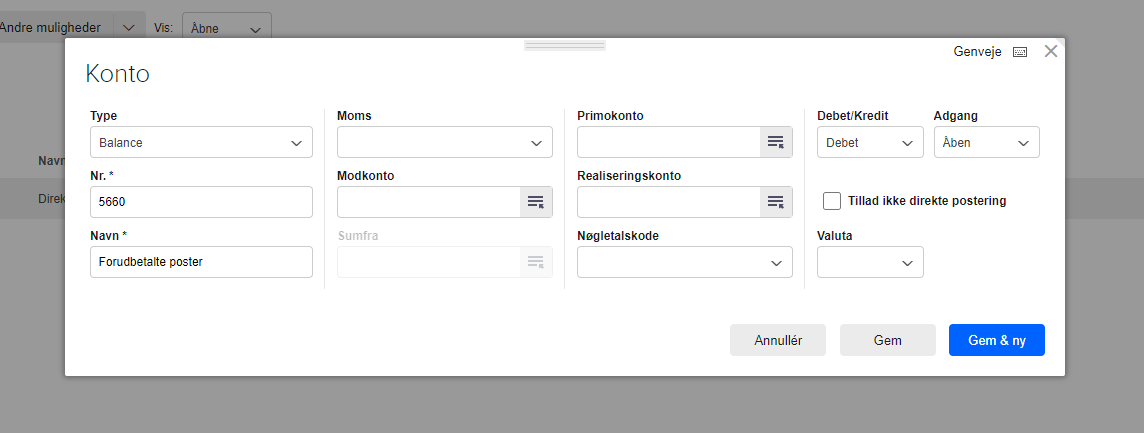This screenshot has height=433, width=1144.
Task: Open the Modkonto account lookup icon
Action: coord(536,202)
